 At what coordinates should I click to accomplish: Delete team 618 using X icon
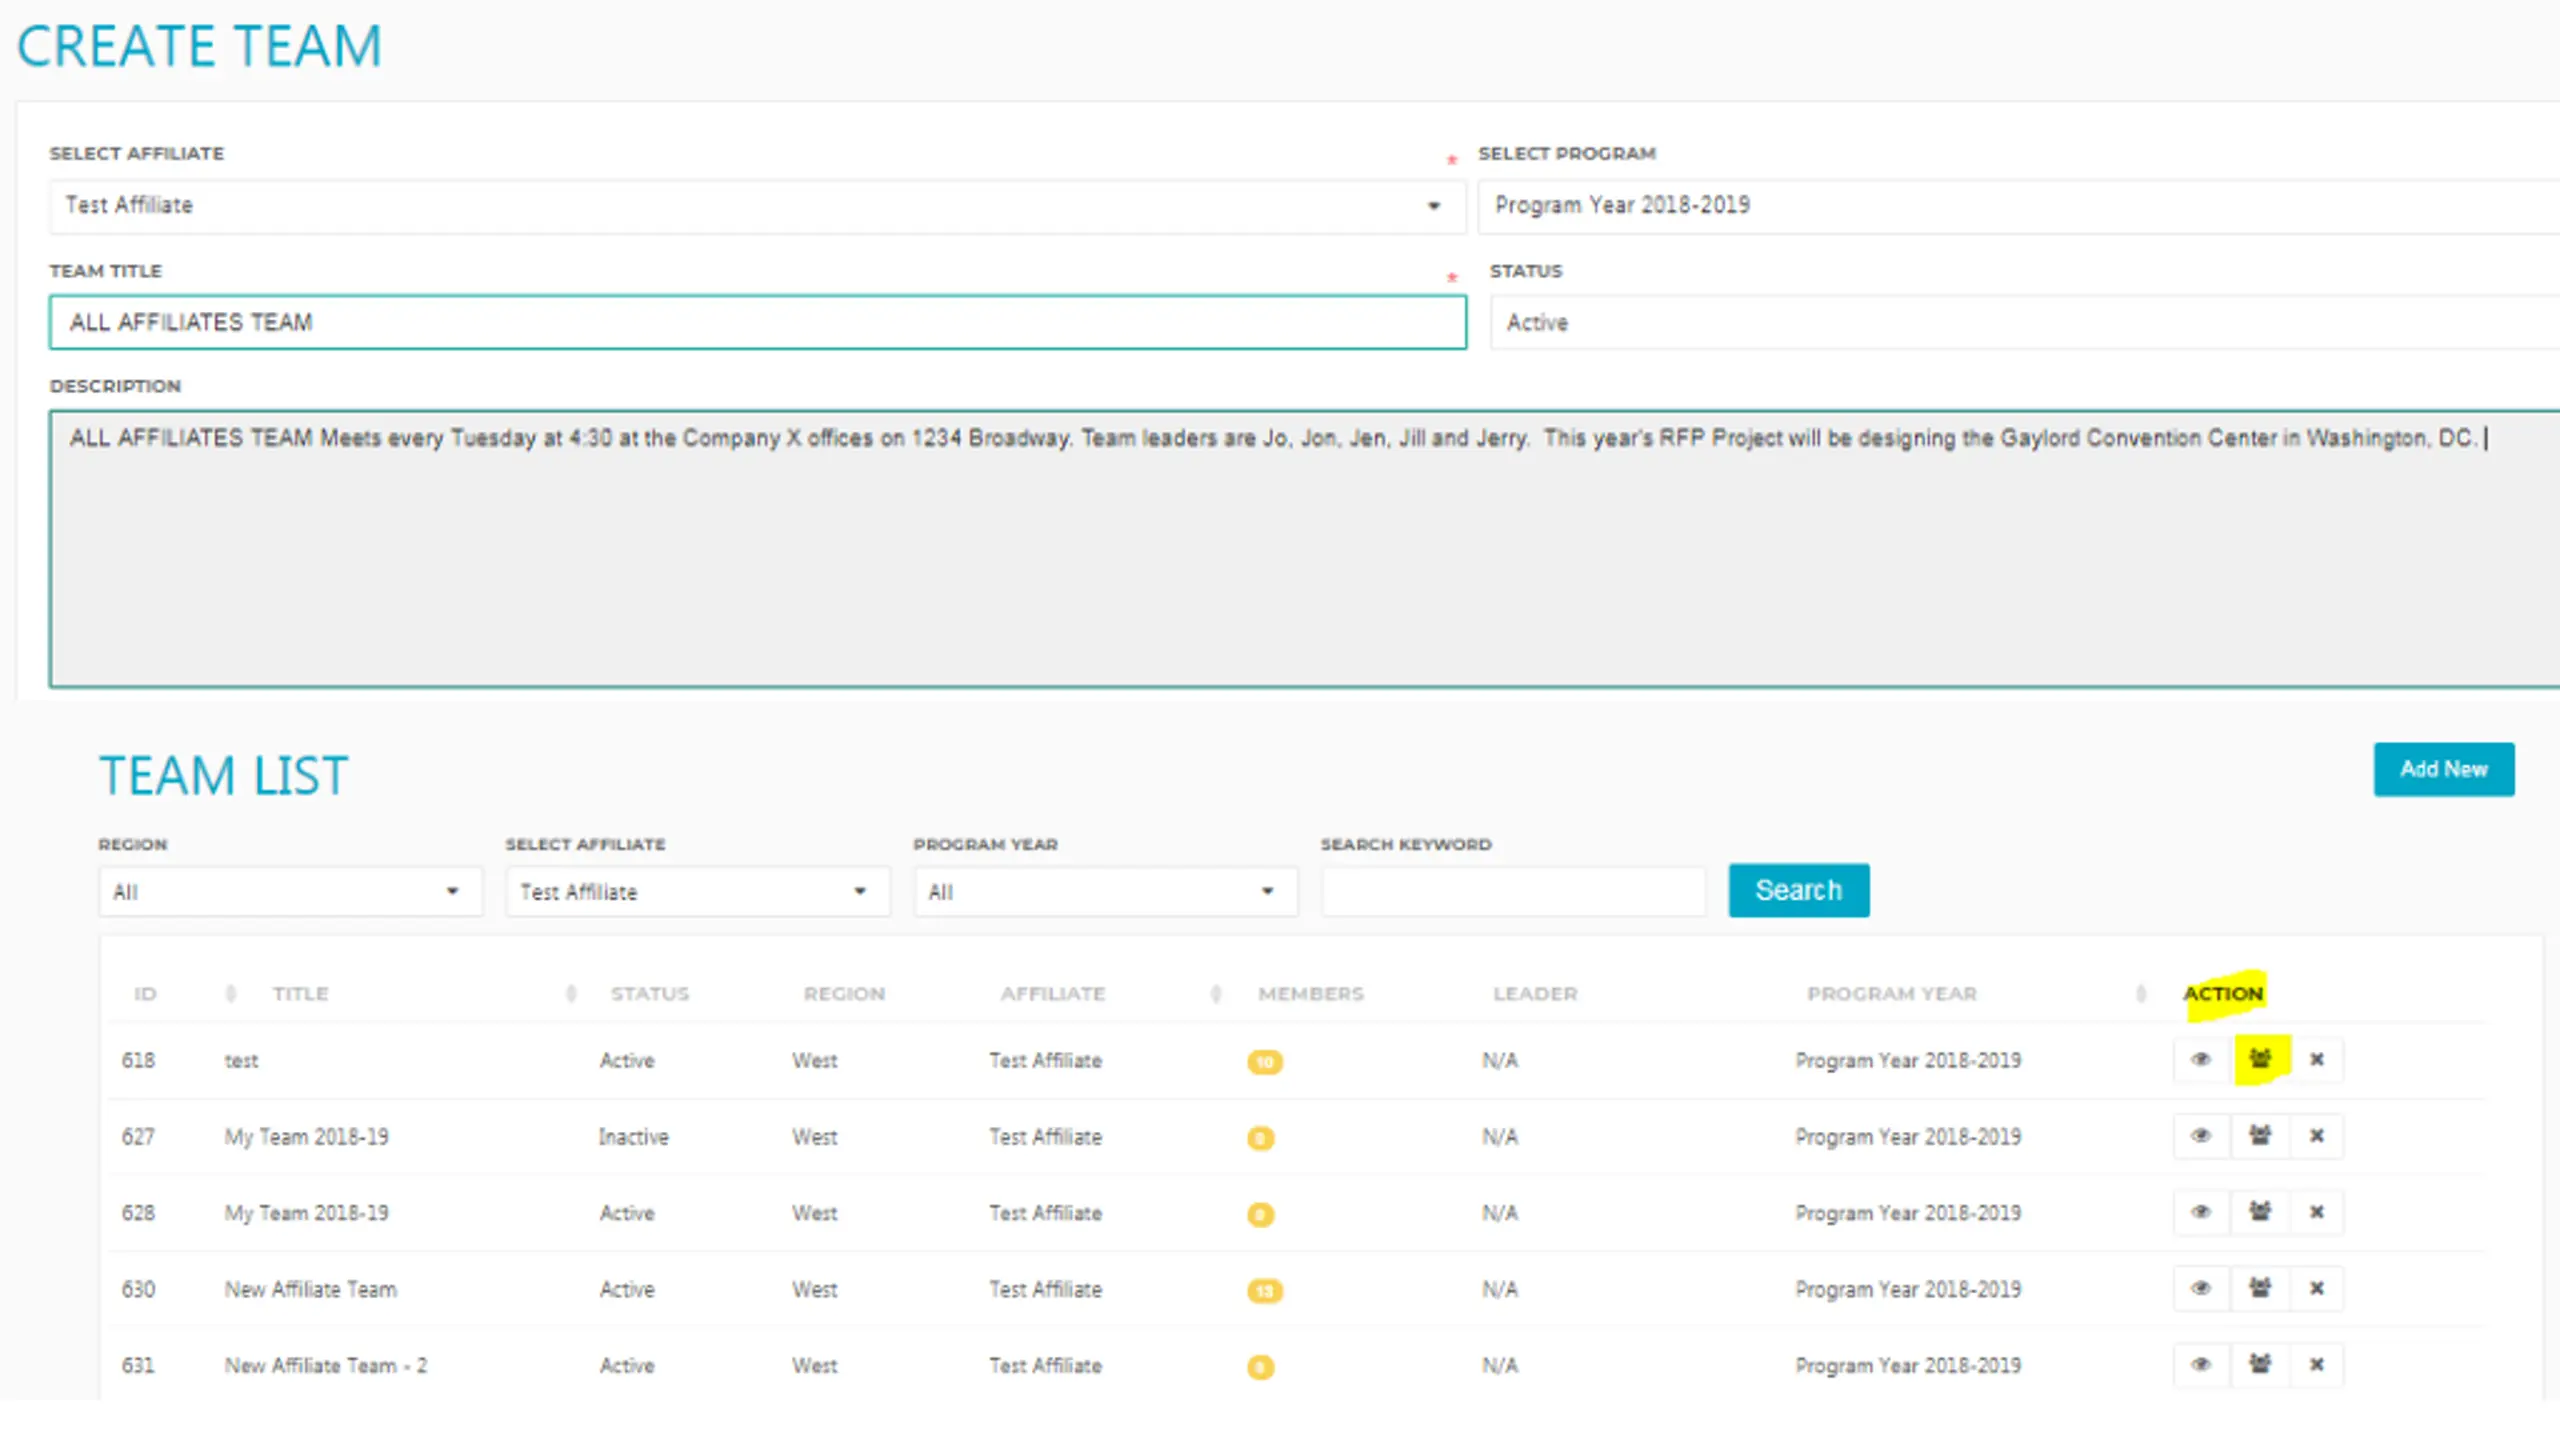coord(2316,1059)
